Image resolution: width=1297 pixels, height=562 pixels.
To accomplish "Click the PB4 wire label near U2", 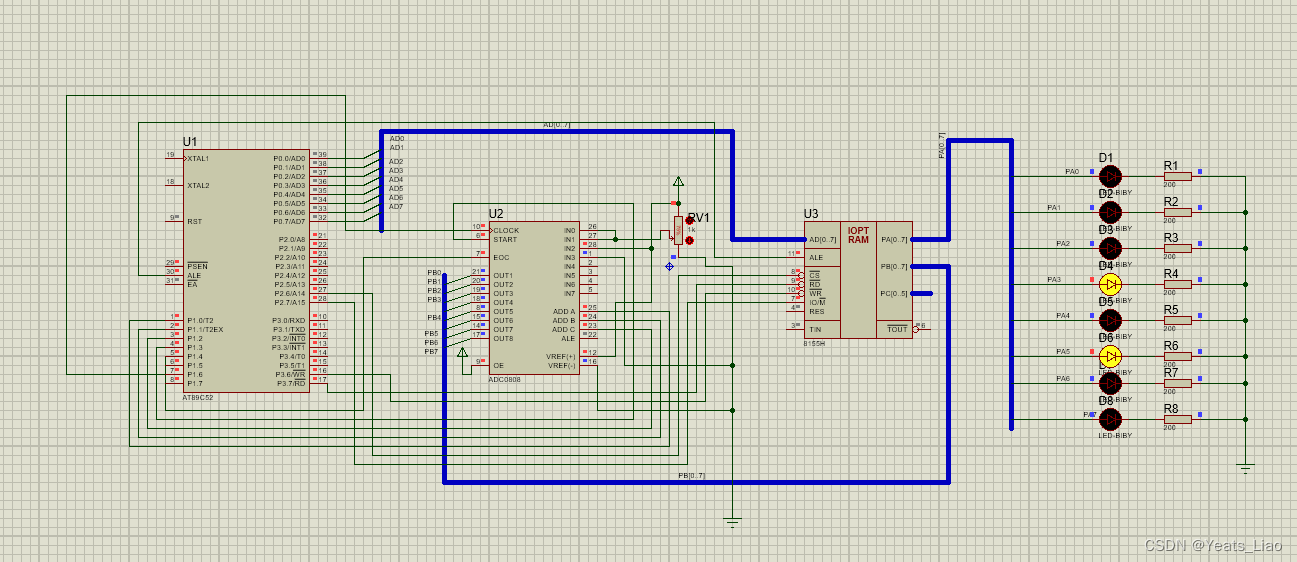I will tap(434, 317).
